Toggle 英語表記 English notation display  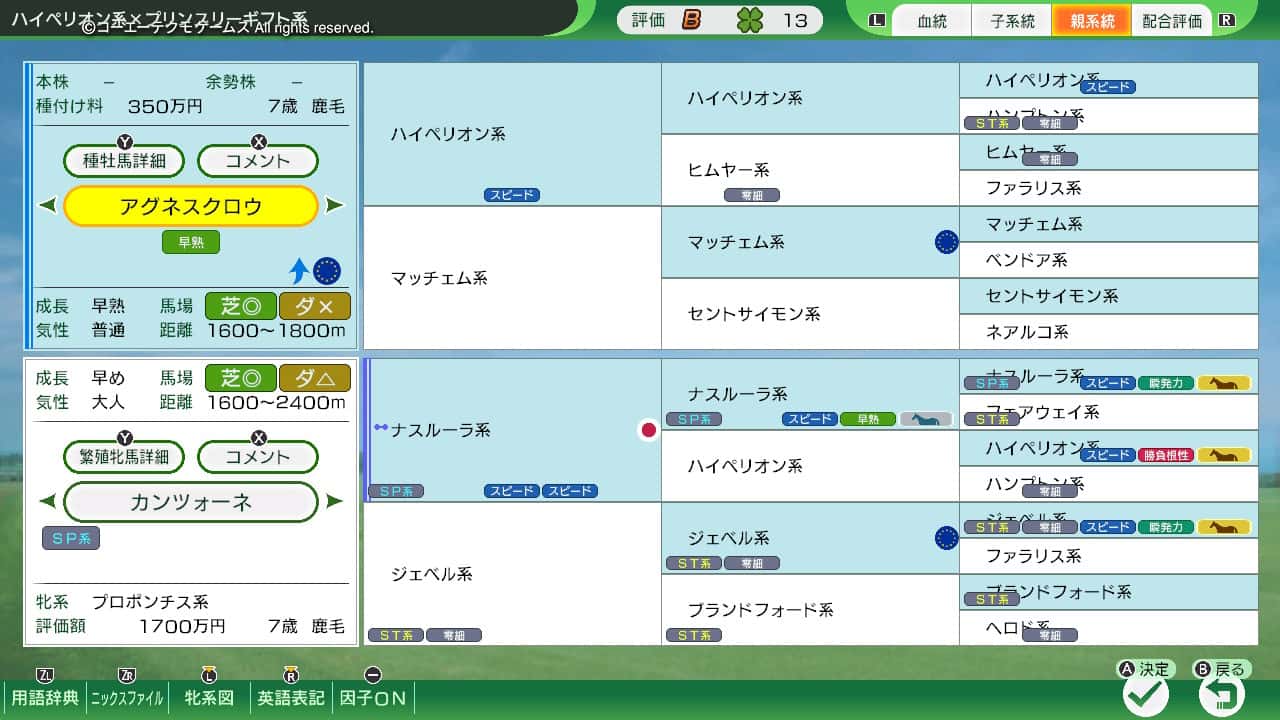[x=289, y=697]
